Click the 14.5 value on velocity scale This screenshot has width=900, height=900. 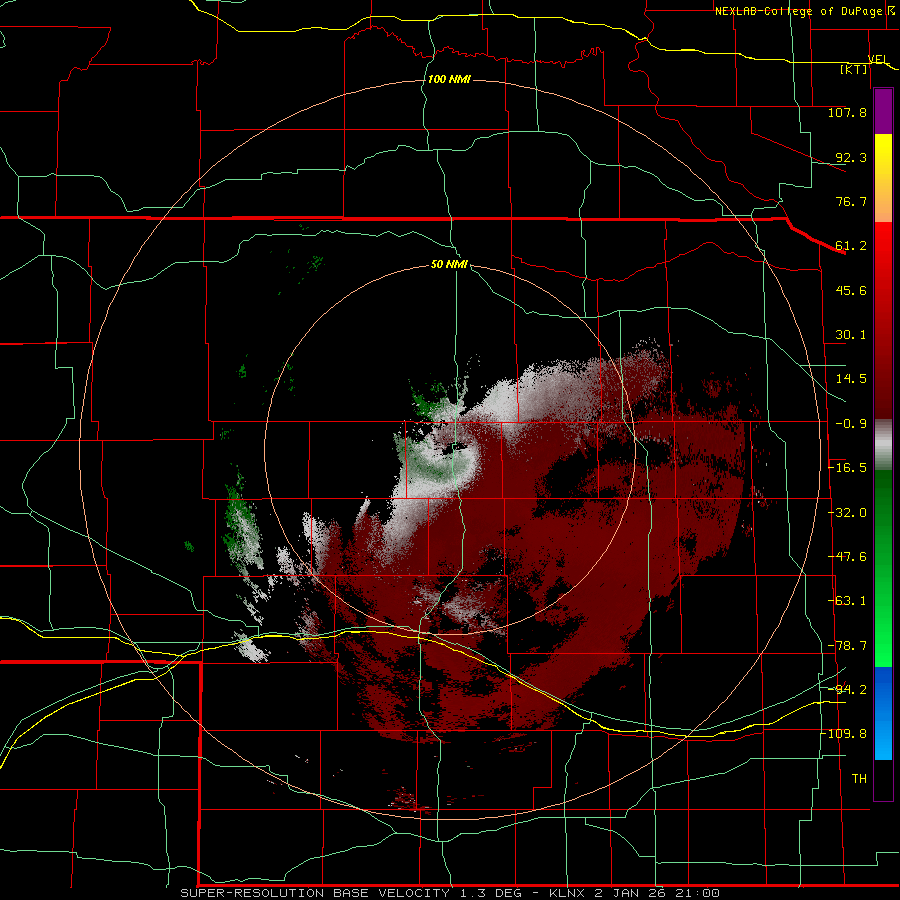(851, 379)
